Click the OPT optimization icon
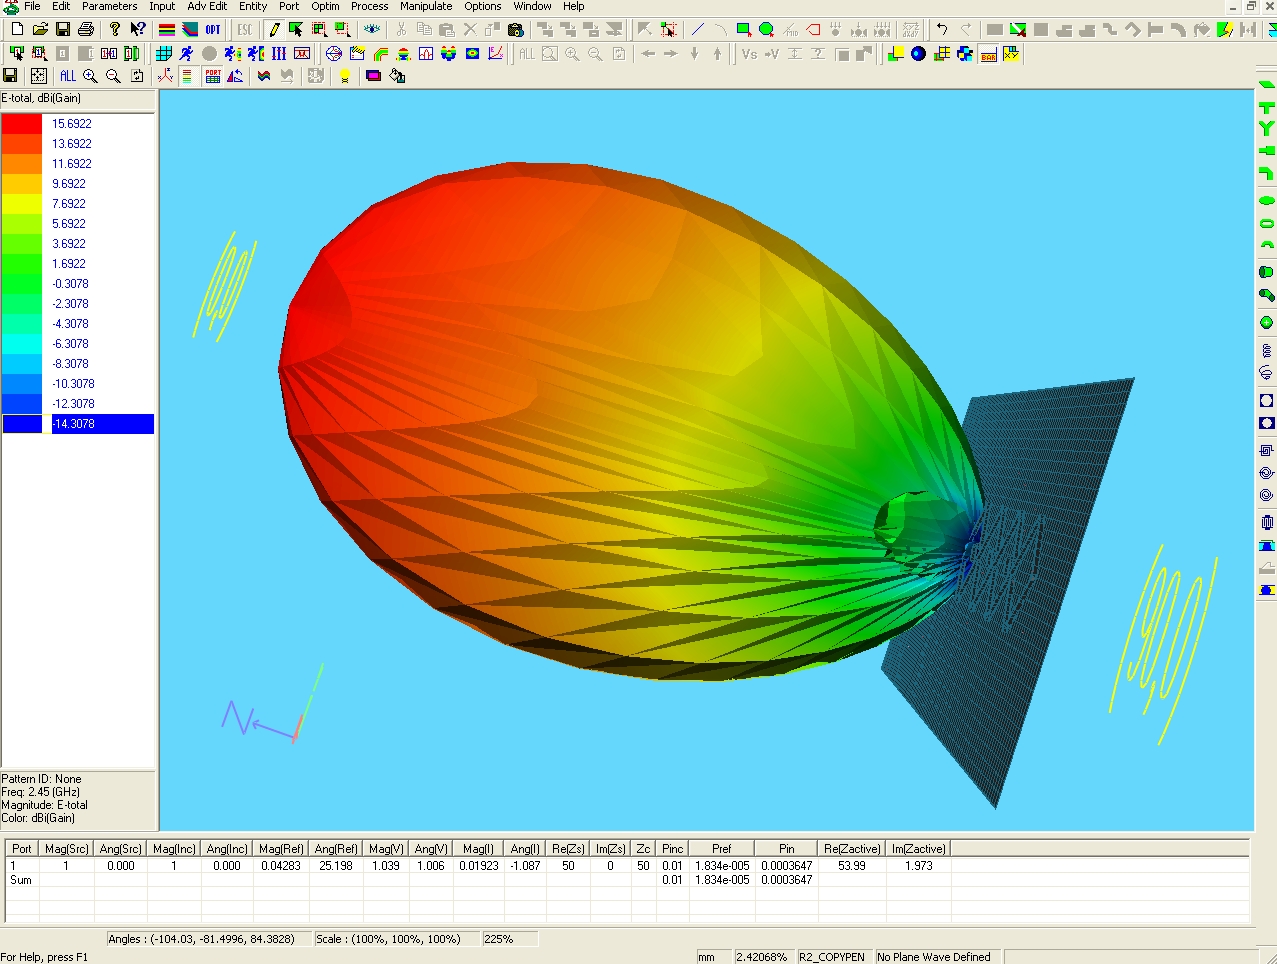Viewport: 1277px width, 964px height. point(213,30)
